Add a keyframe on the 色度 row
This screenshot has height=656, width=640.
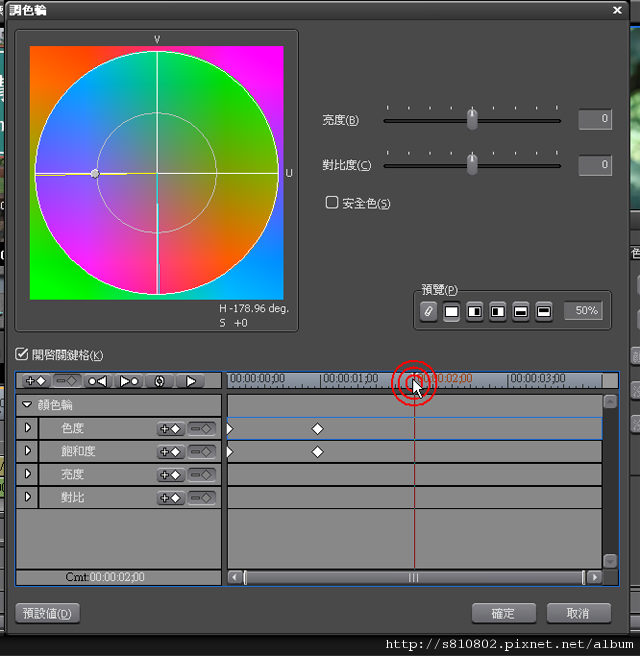[x=170, y=428]
